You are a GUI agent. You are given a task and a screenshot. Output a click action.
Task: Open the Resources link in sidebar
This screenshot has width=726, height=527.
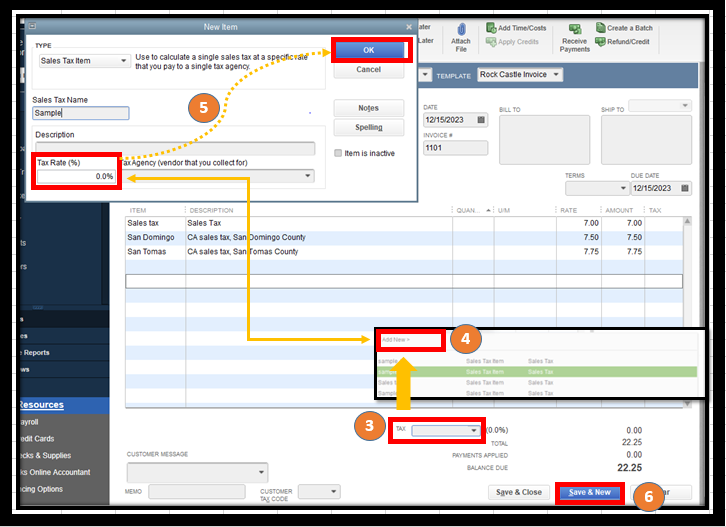click(x=41, y=405)
